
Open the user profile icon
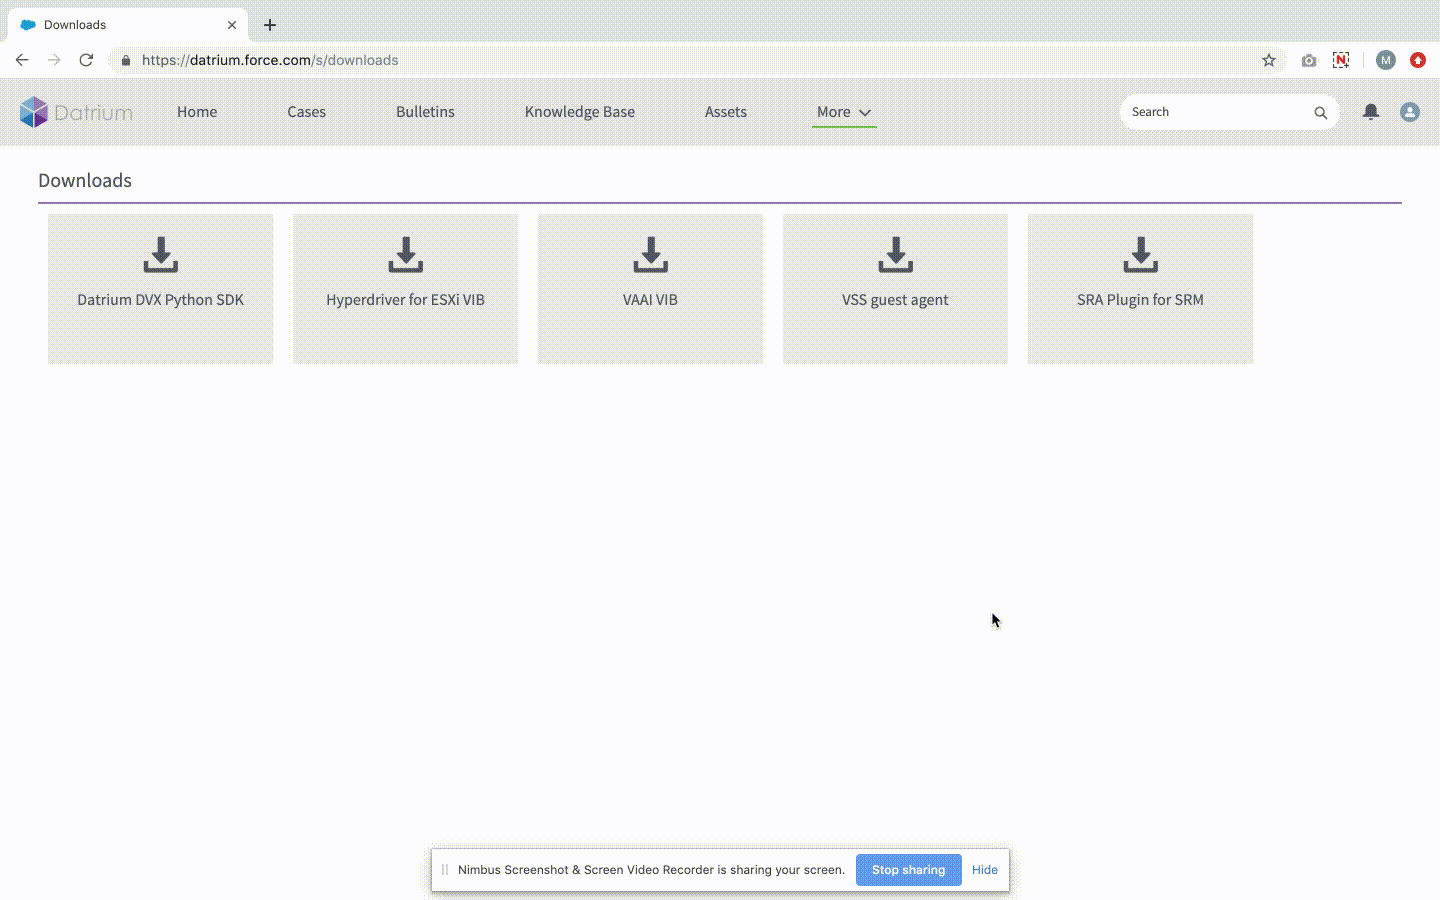1410,112
